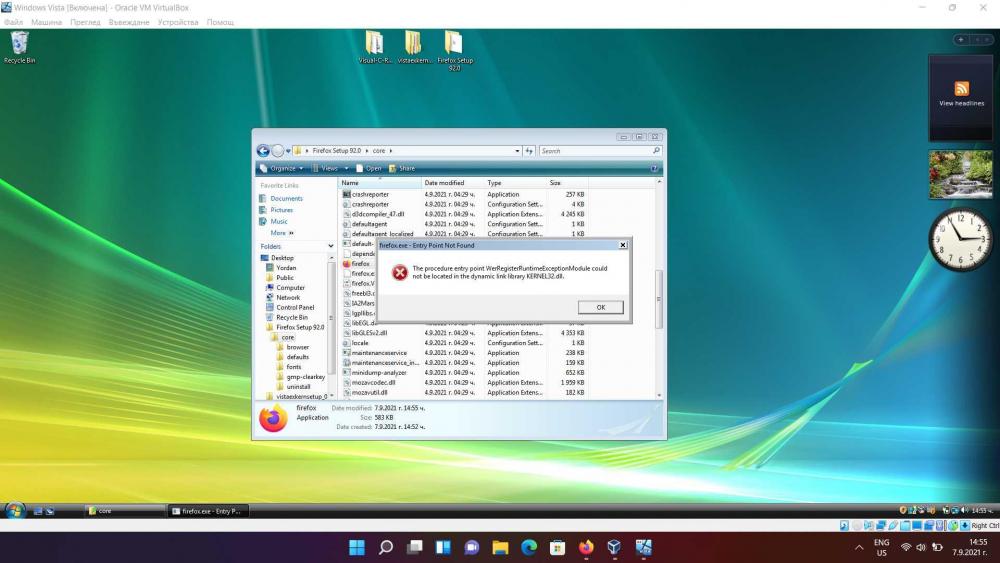Click the Explorer Search input field

tap(596, 151)
